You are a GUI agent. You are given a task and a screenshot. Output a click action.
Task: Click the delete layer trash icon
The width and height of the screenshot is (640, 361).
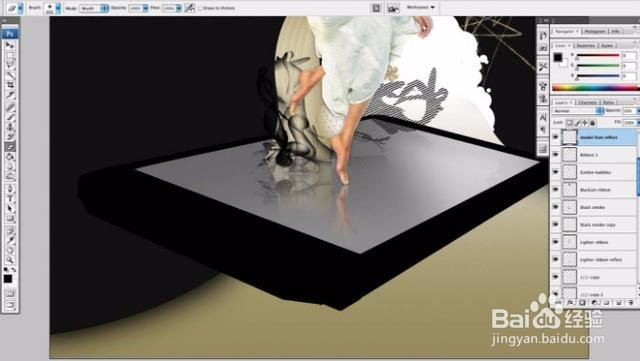pos(631,303)
